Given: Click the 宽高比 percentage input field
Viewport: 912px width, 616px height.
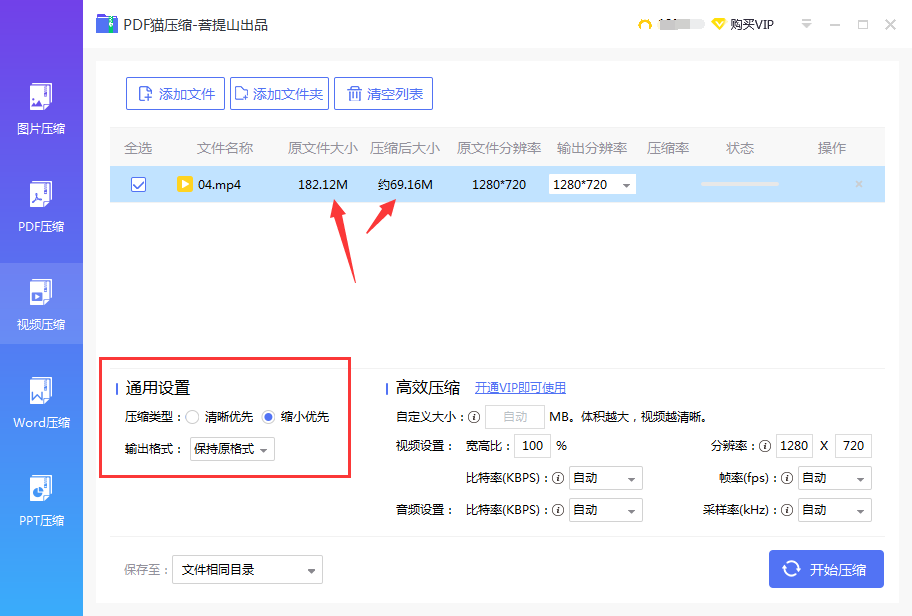Looking at the screenshot, I should pyautogui.click(x=532, y=446).
